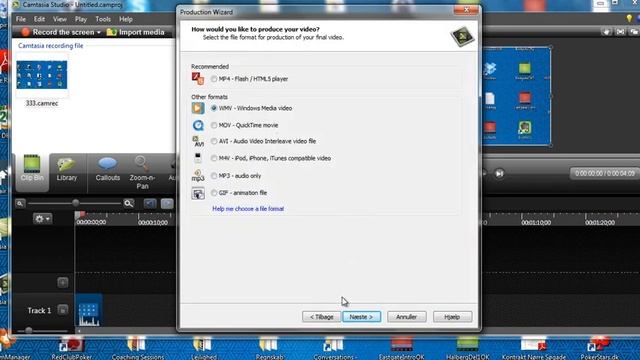Screen dimensions: 640x360
Task: Click the first preview toolbar icon at top right
Action: coord(607,32)
